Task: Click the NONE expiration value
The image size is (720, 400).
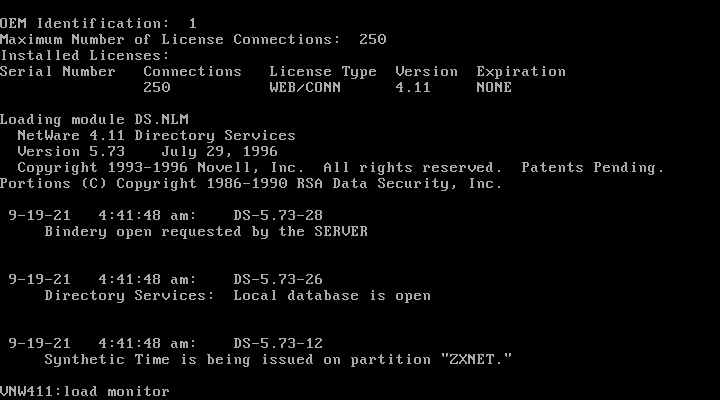Action: pyautogui.click(x=494, y=88)
